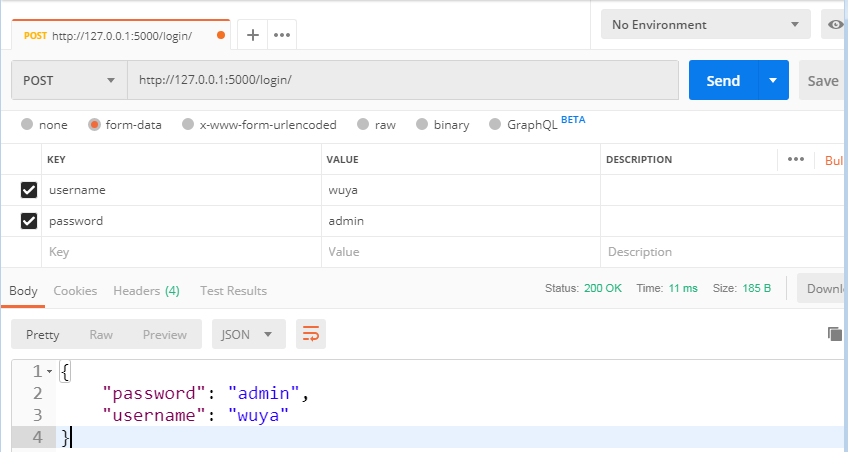Switch to the Cookies response tab
The image size is (848, 452).
(75, 291)
